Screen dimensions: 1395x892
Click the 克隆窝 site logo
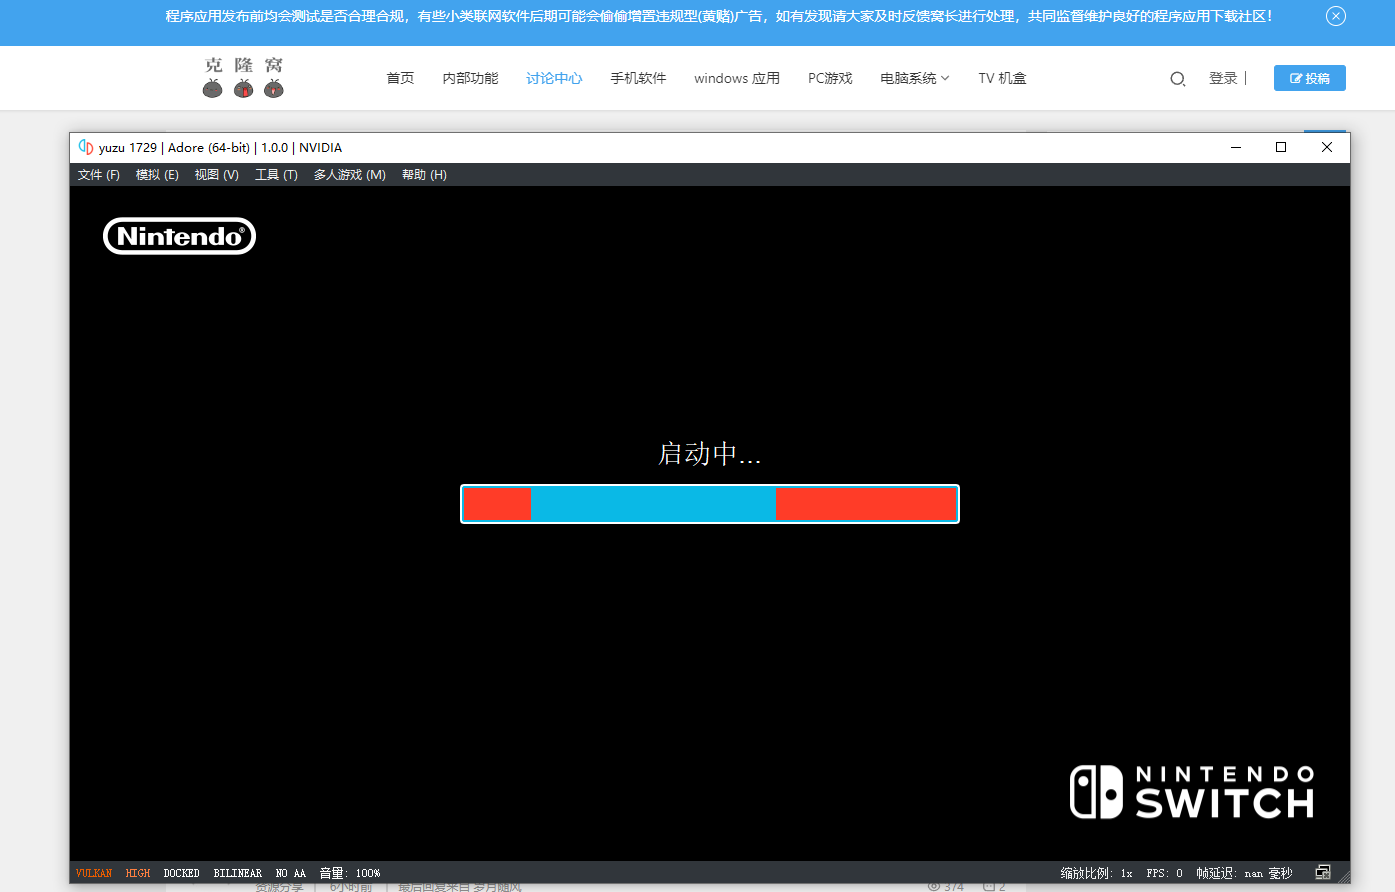pos(243,77)
